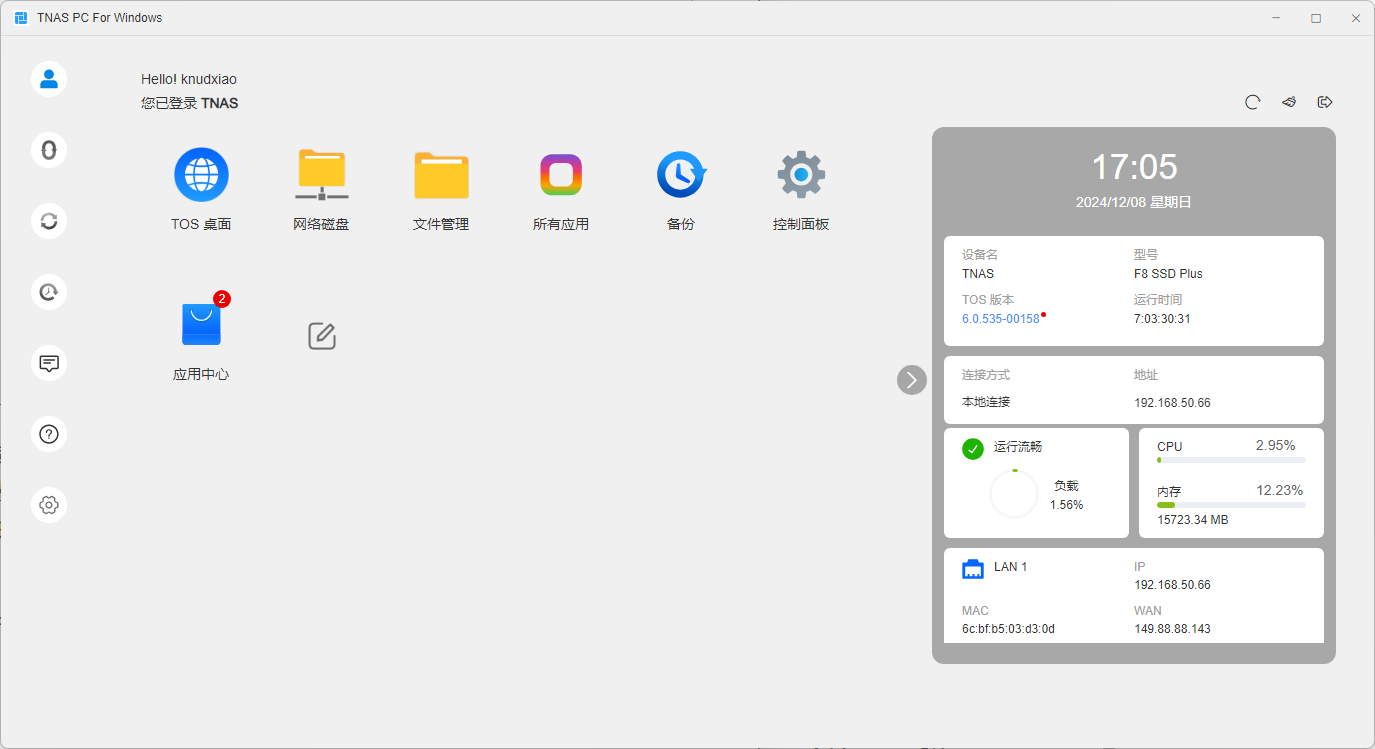Click the TNAS PC app logo in titlebar
Screen dimensions: 1375x749
(21, 18)
